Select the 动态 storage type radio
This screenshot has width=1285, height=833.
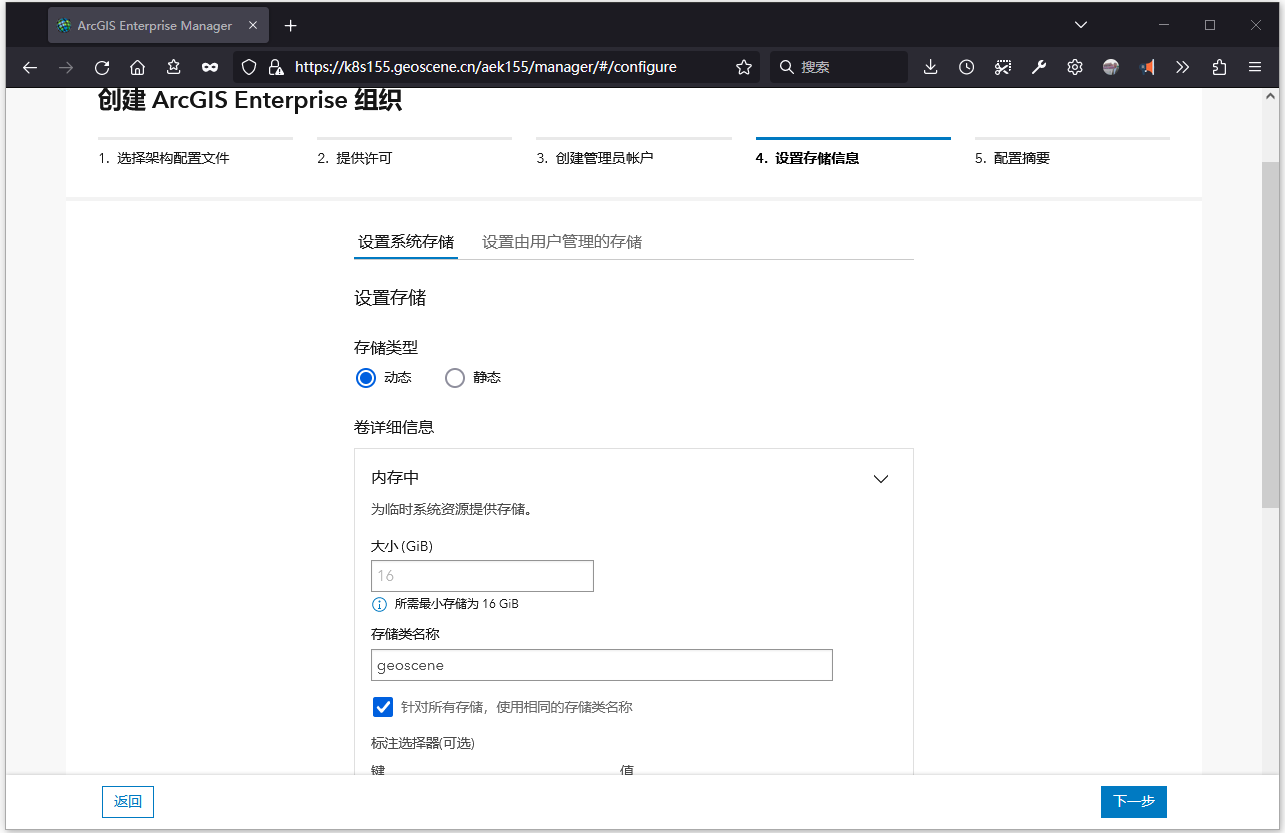click(366, 378)
